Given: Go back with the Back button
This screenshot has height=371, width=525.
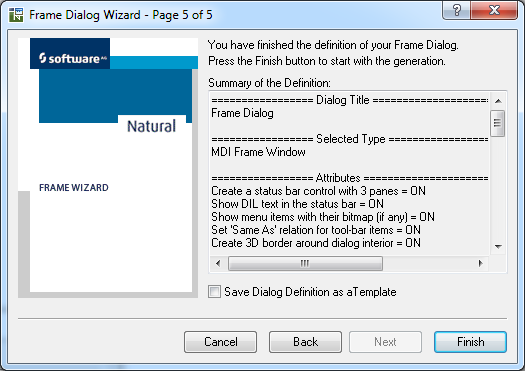Looking at the screenshot, I should coord(305,342).
